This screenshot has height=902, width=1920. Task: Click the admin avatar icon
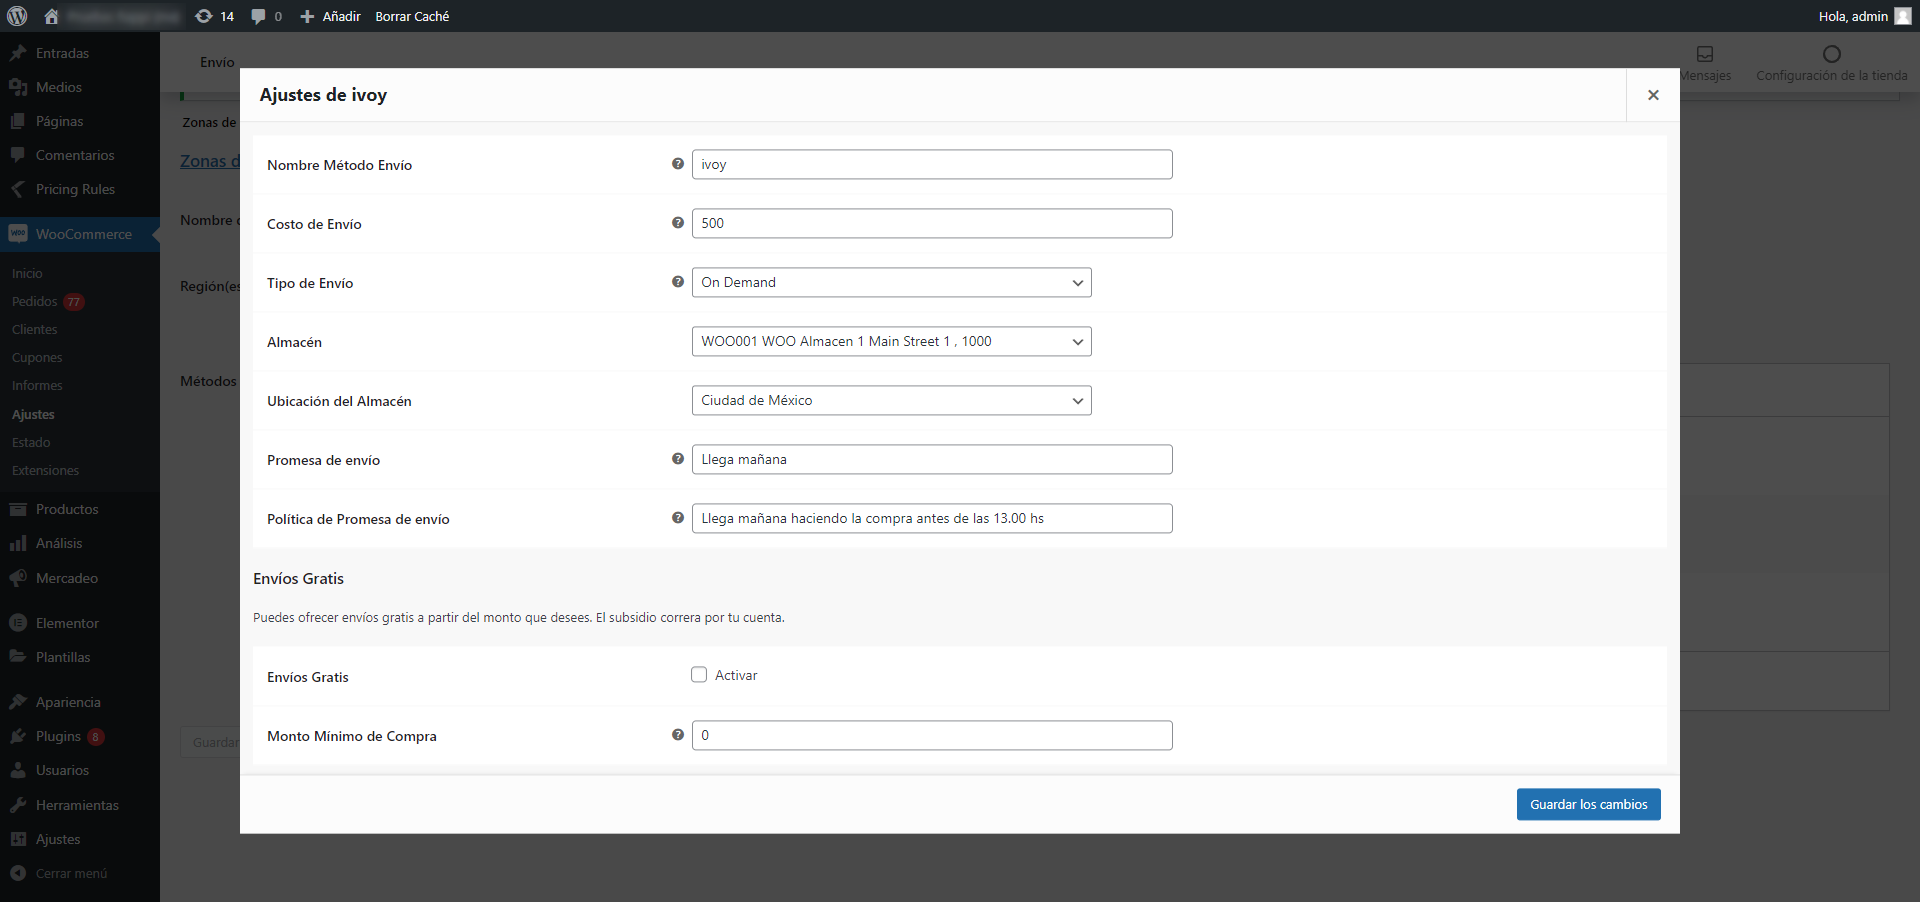click(x=1903, y=16)
